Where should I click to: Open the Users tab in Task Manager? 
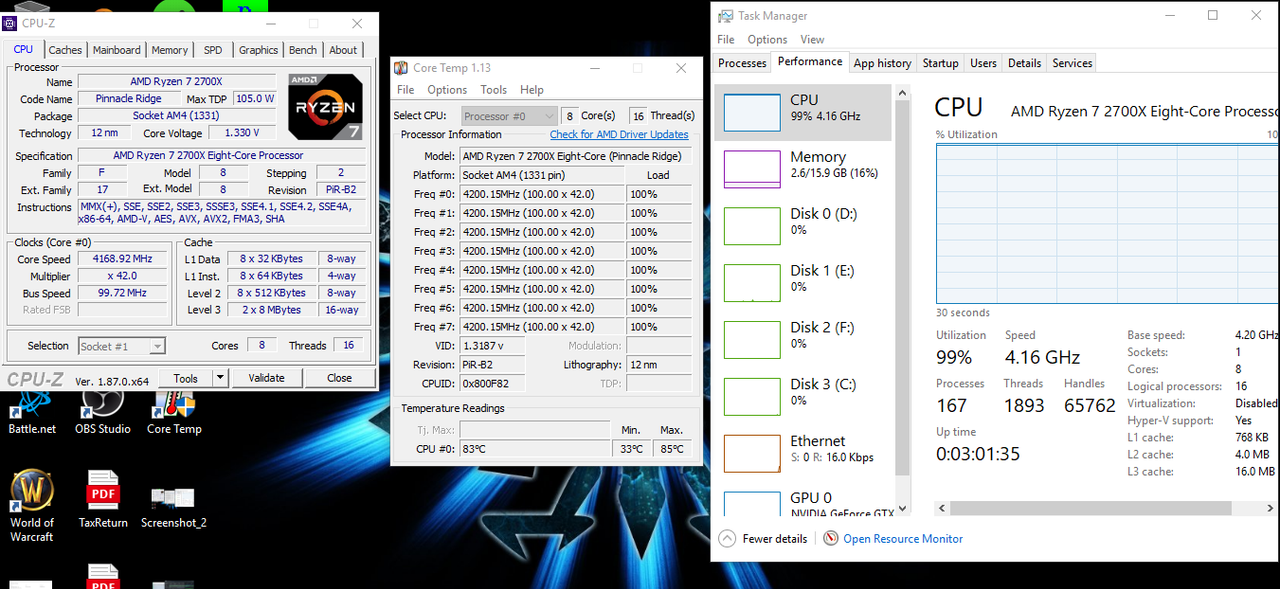point(983,63)
